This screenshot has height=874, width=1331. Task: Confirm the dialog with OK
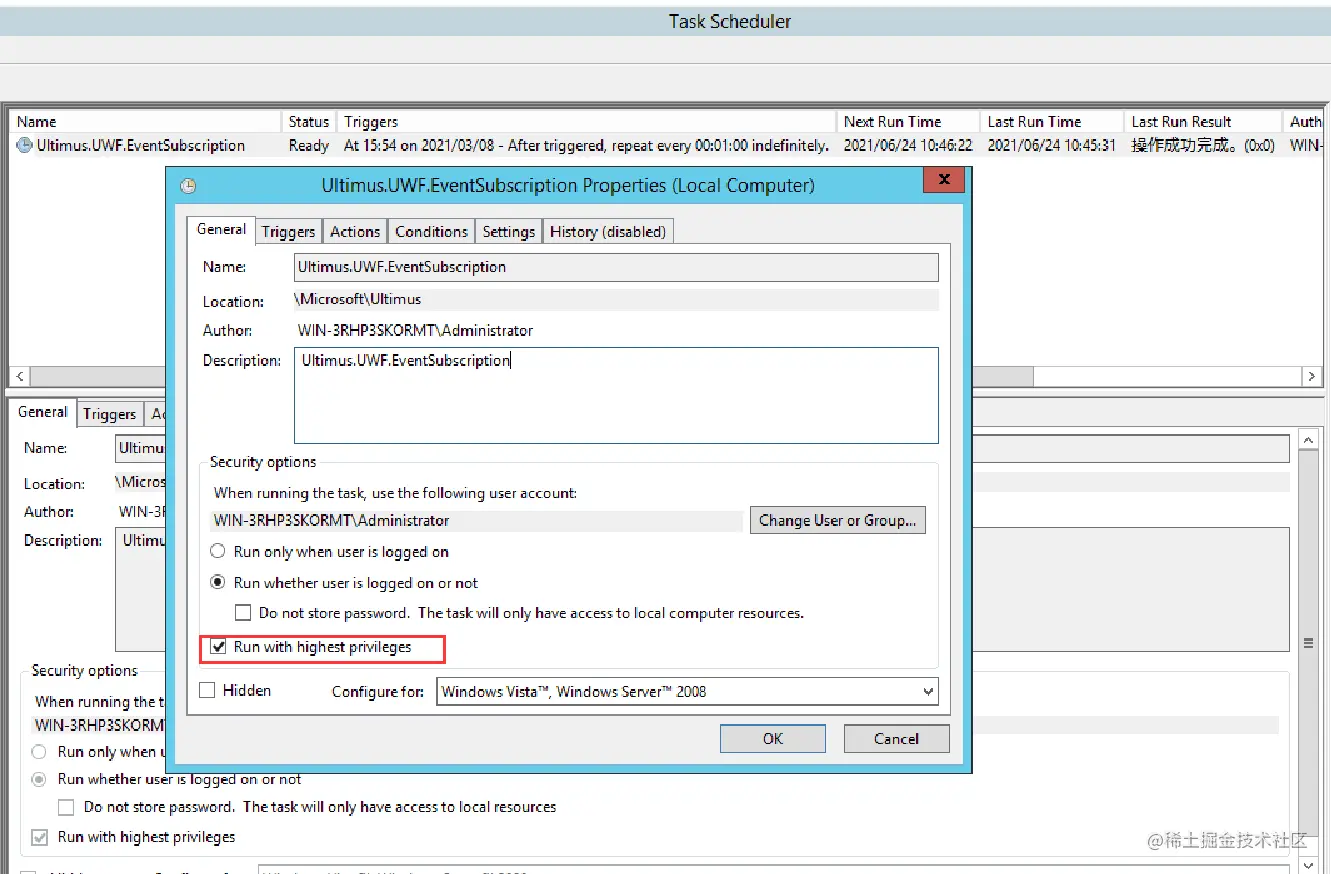click(773, 738)
